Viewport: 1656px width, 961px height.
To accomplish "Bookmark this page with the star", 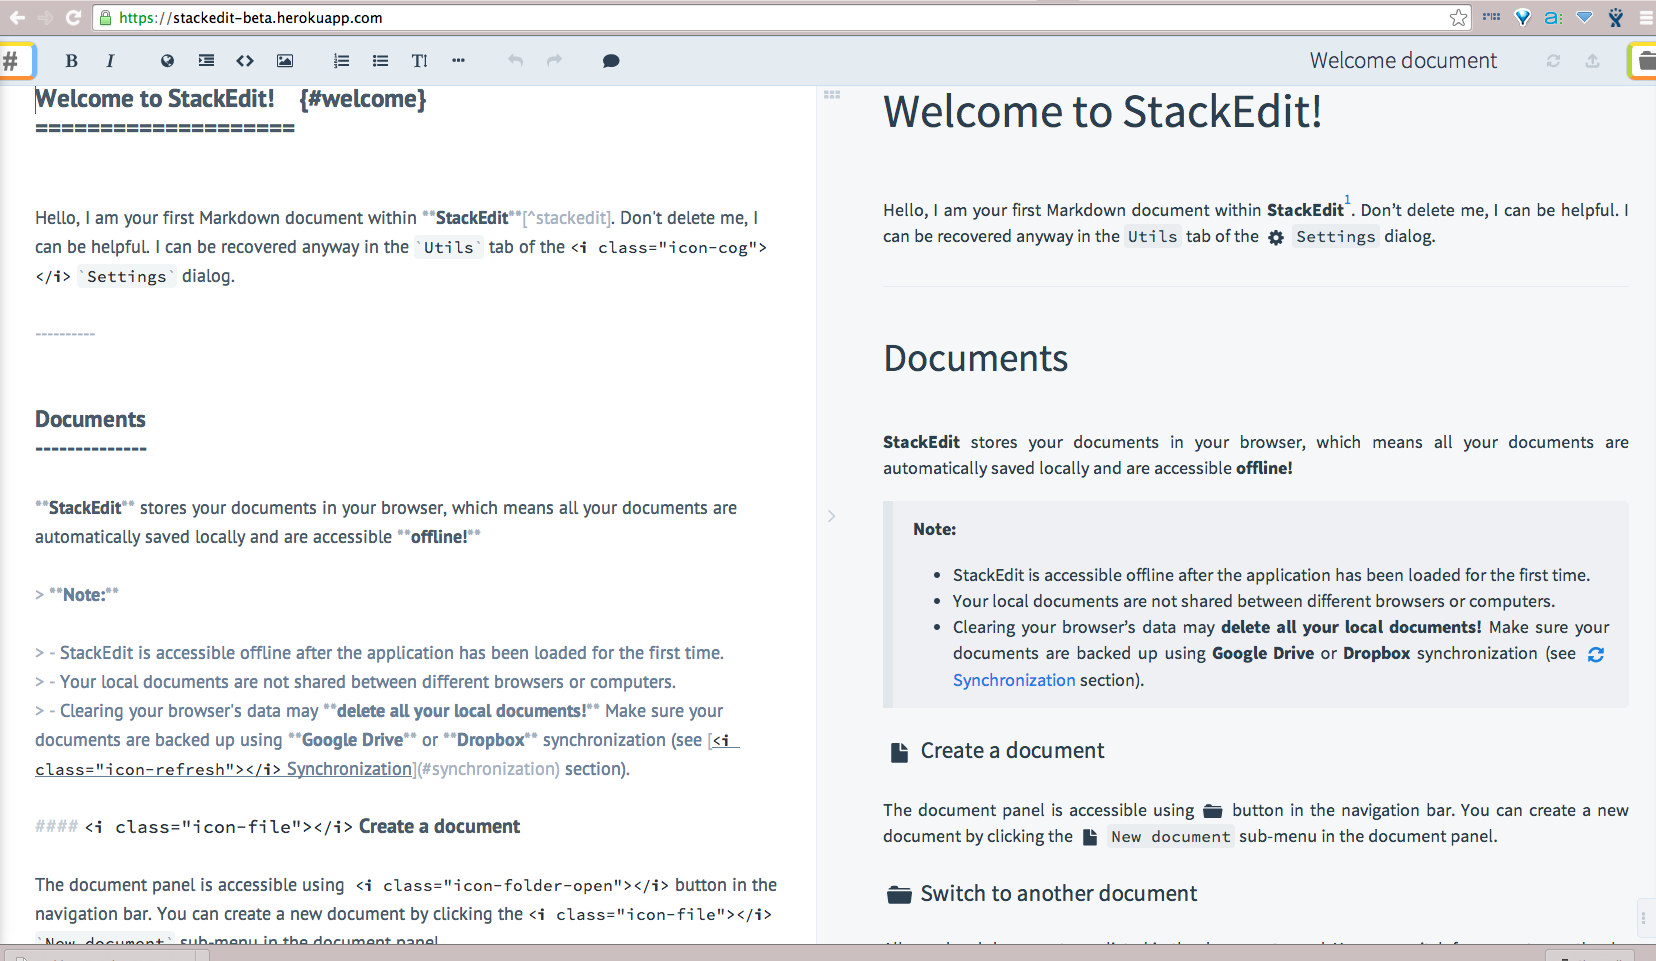I will (1458, 17).
